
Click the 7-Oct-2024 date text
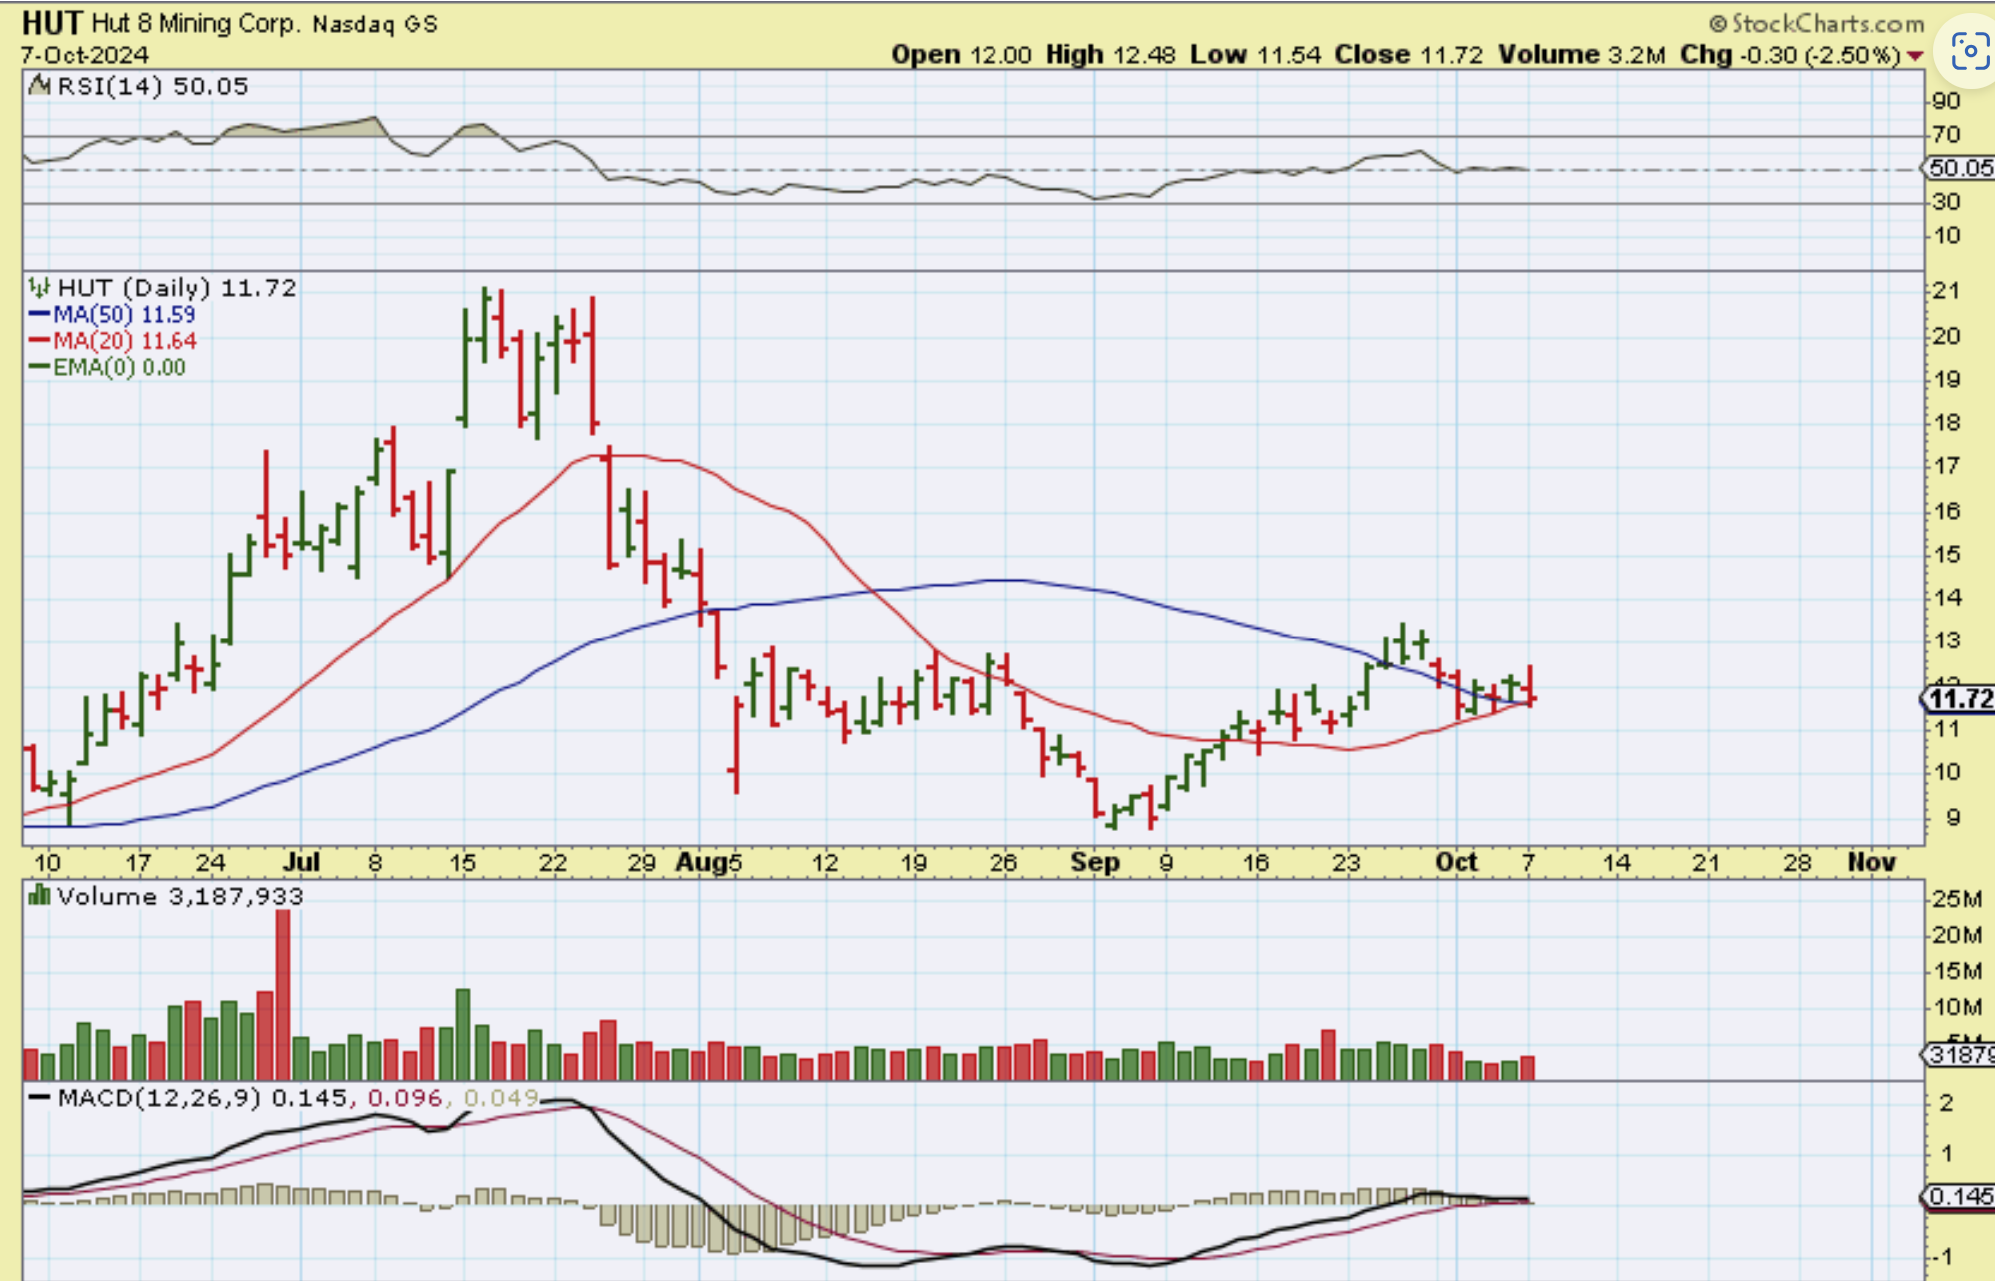[x=85, y=55]
